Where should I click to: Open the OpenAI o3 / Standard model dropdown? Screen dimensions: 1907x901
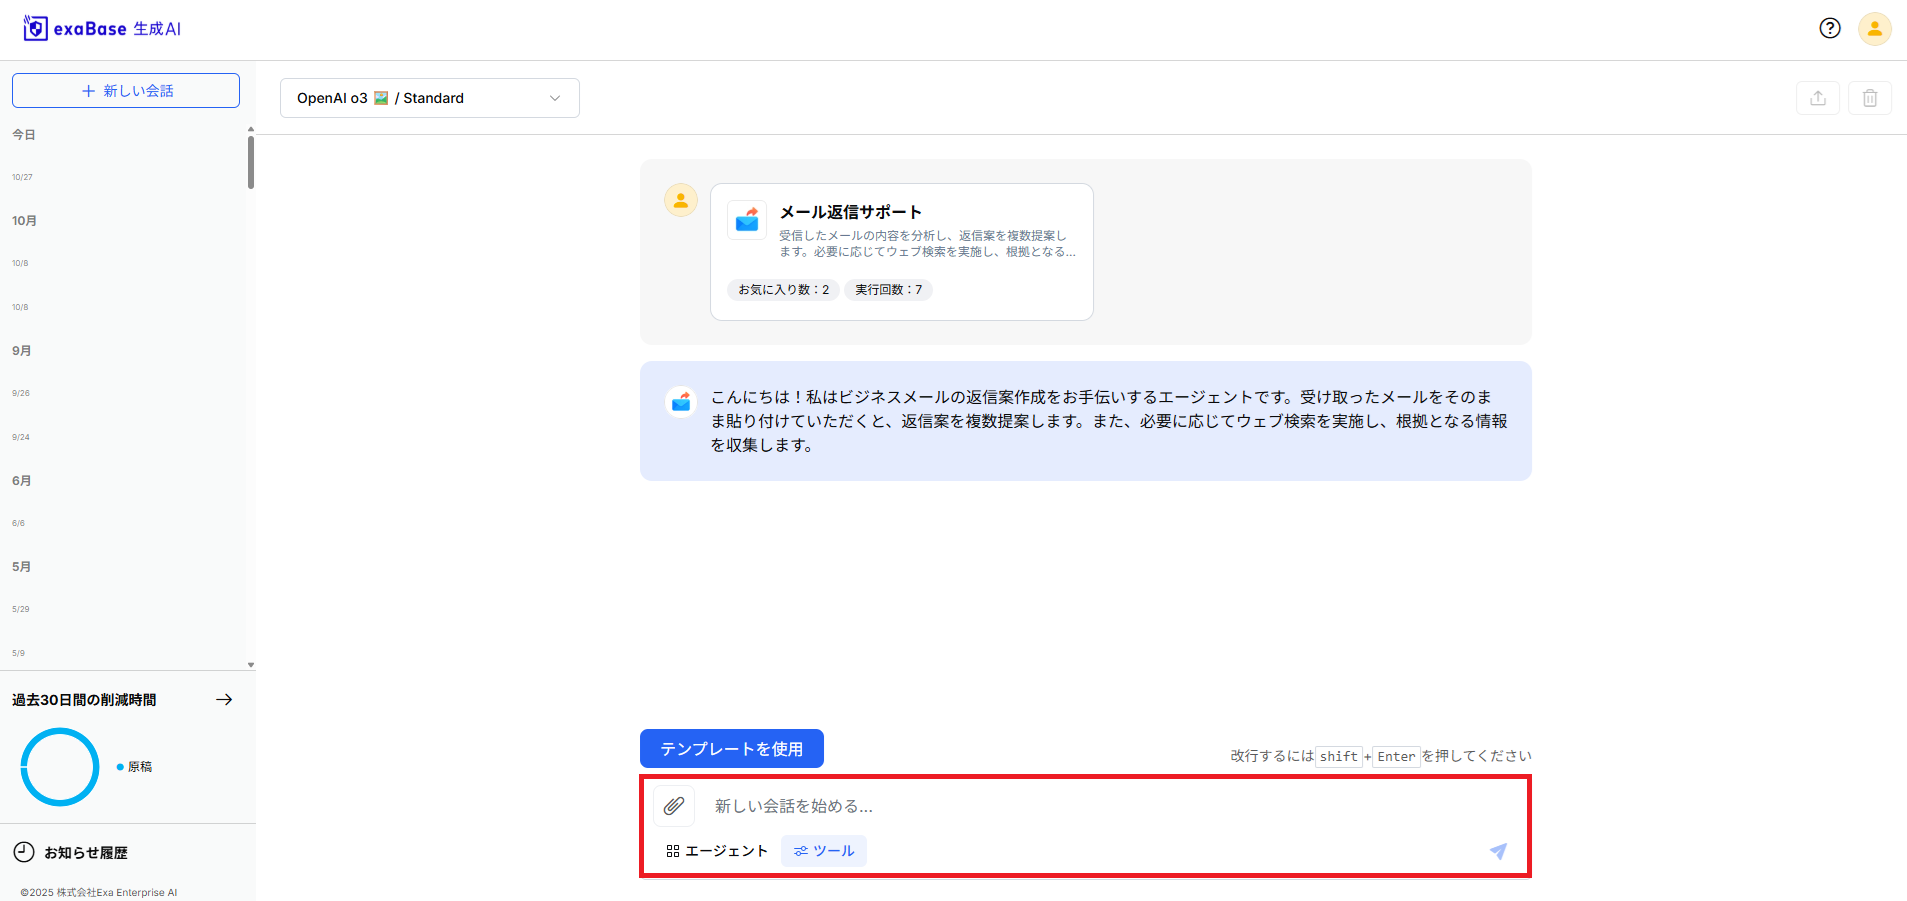tap(430, 98)
